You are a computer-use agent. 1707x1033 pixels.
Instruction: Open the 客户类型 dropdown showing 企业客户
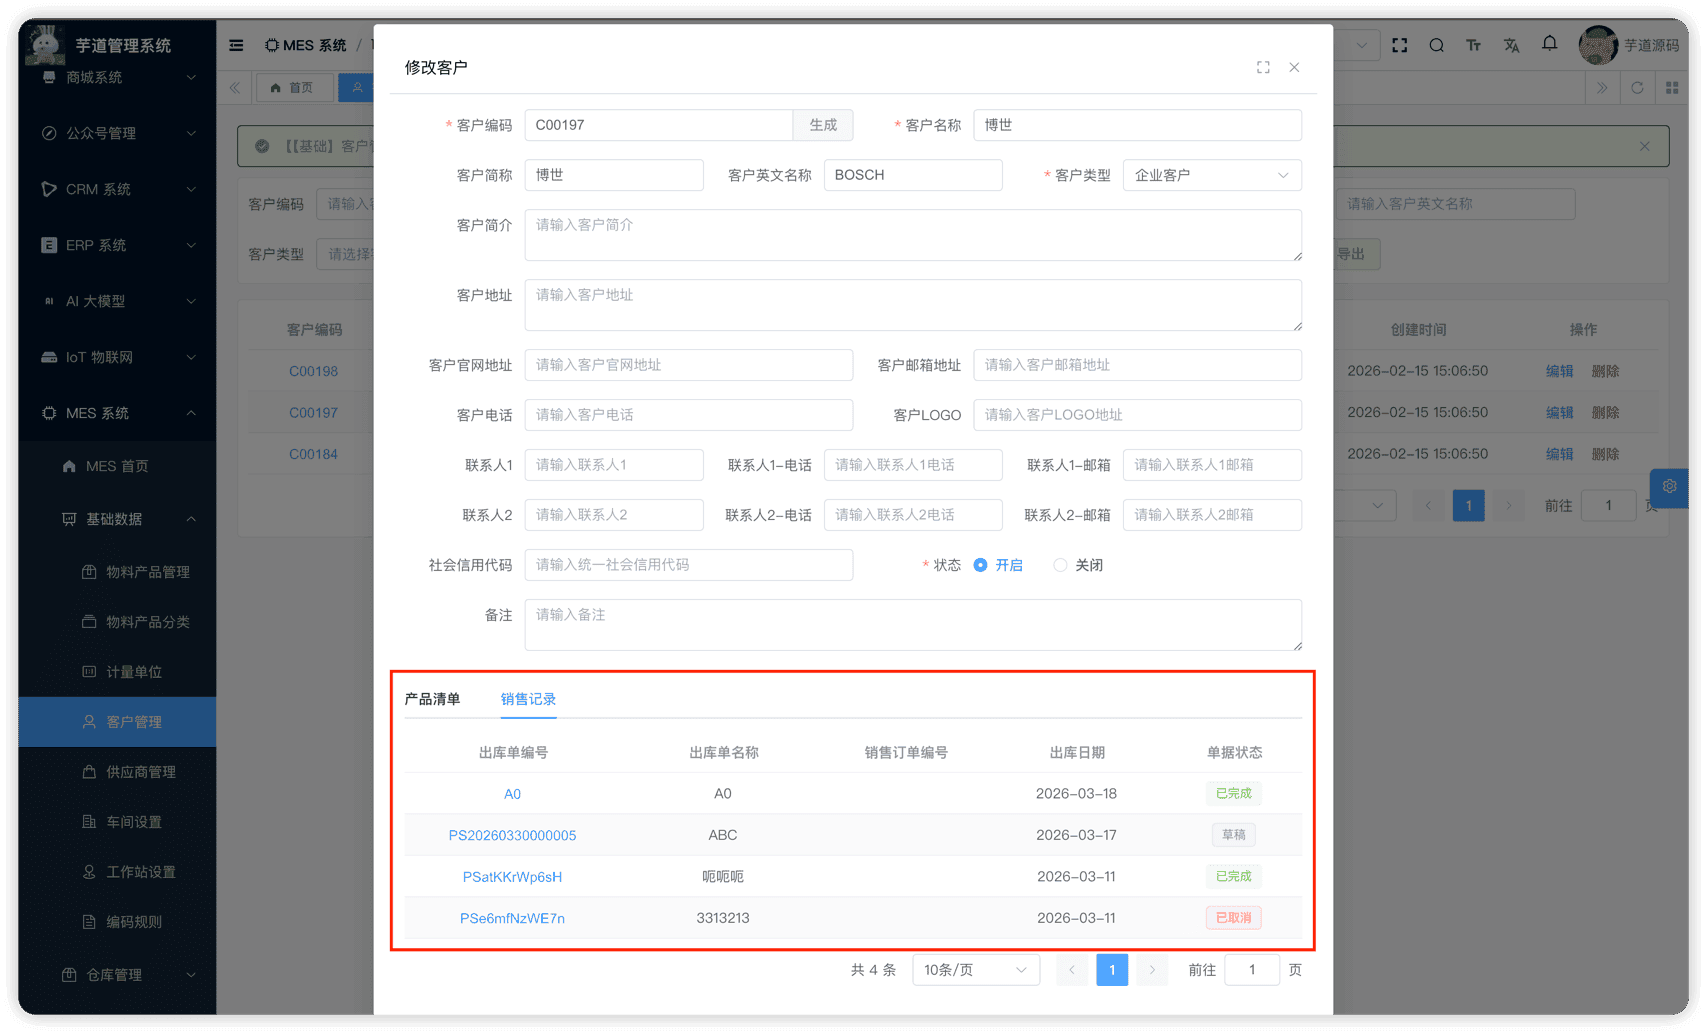click(x=1212, y=175)
